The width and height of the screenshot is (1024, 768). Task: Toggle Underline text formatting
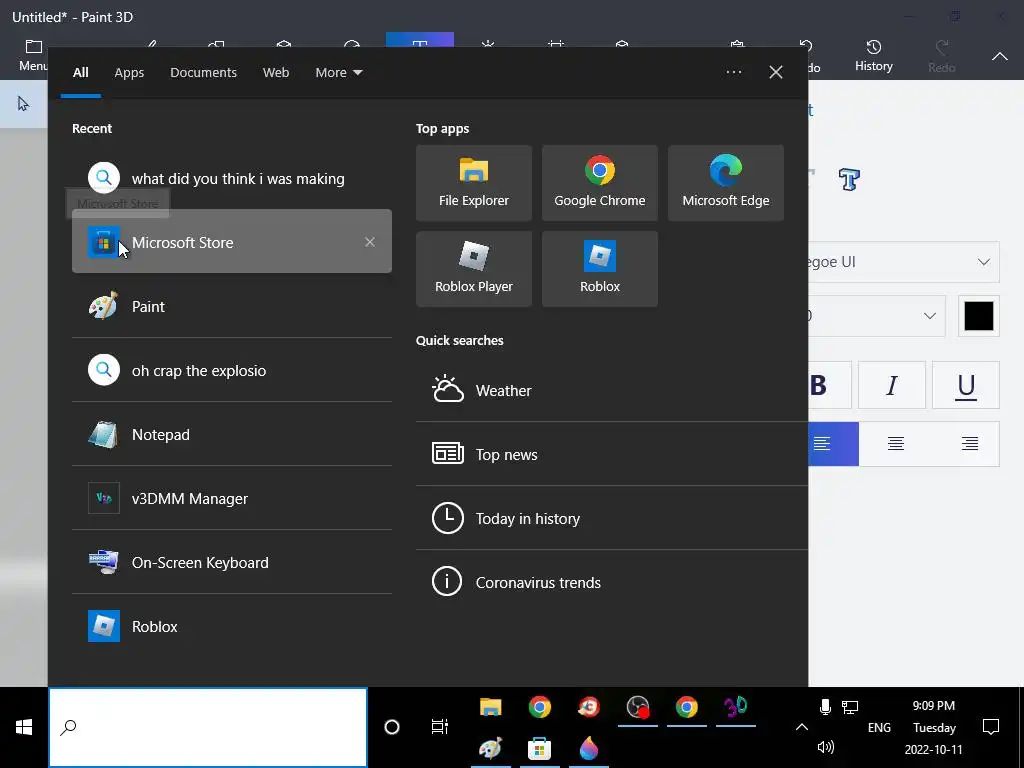click(966, 385)
